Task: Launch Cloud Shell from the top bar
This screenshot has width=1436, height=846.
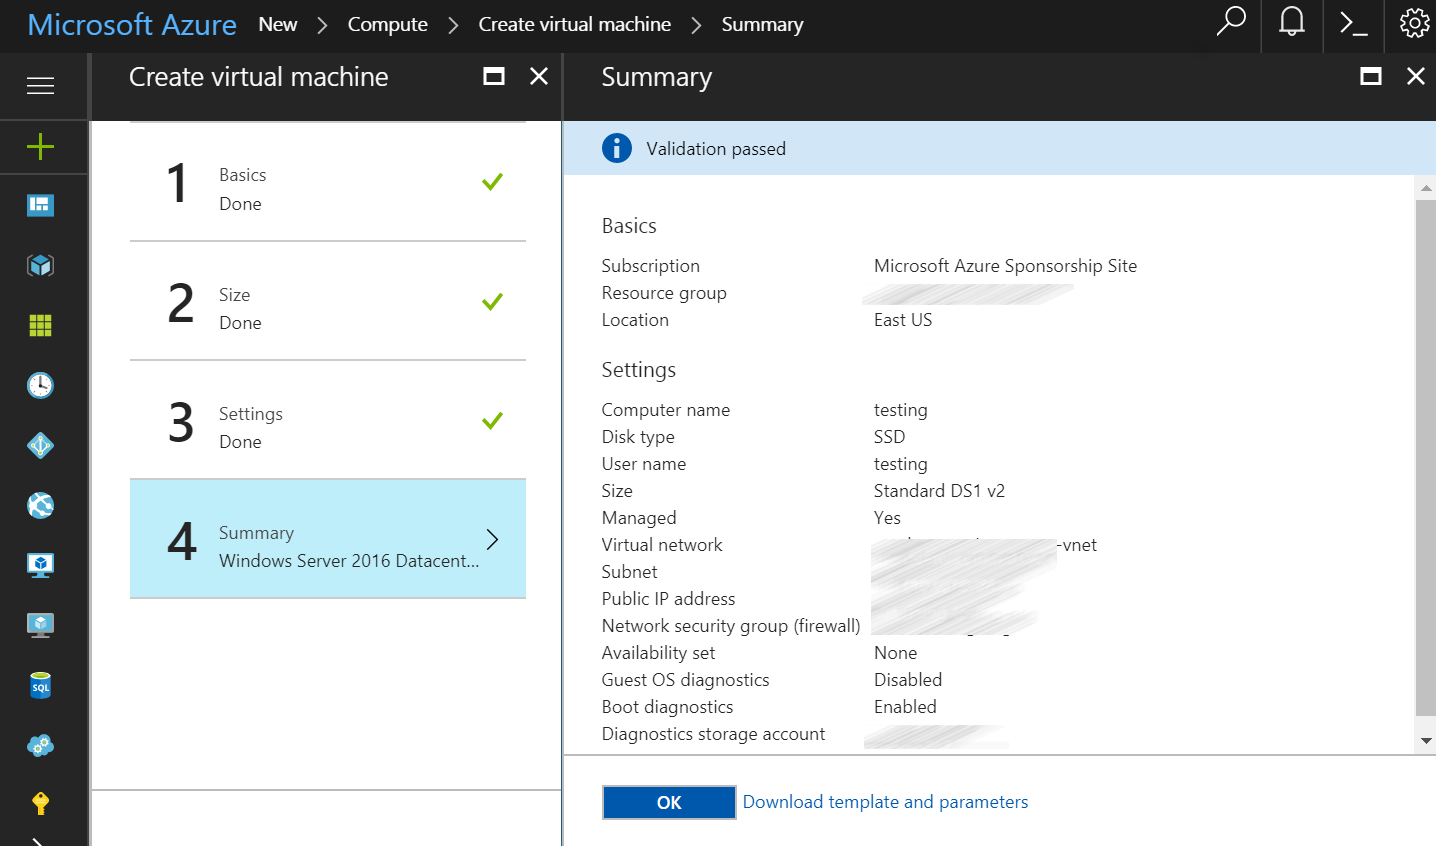Action: (1353, 23)
